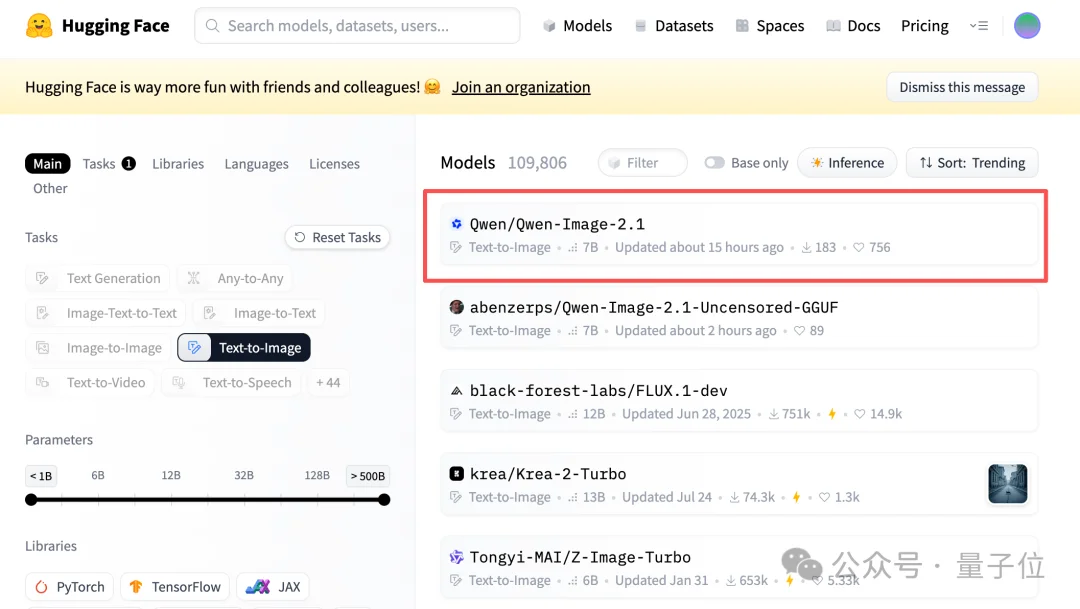Click the black-forest-labs organization icon
The image size is (1080, 609).
click(456, 391)
